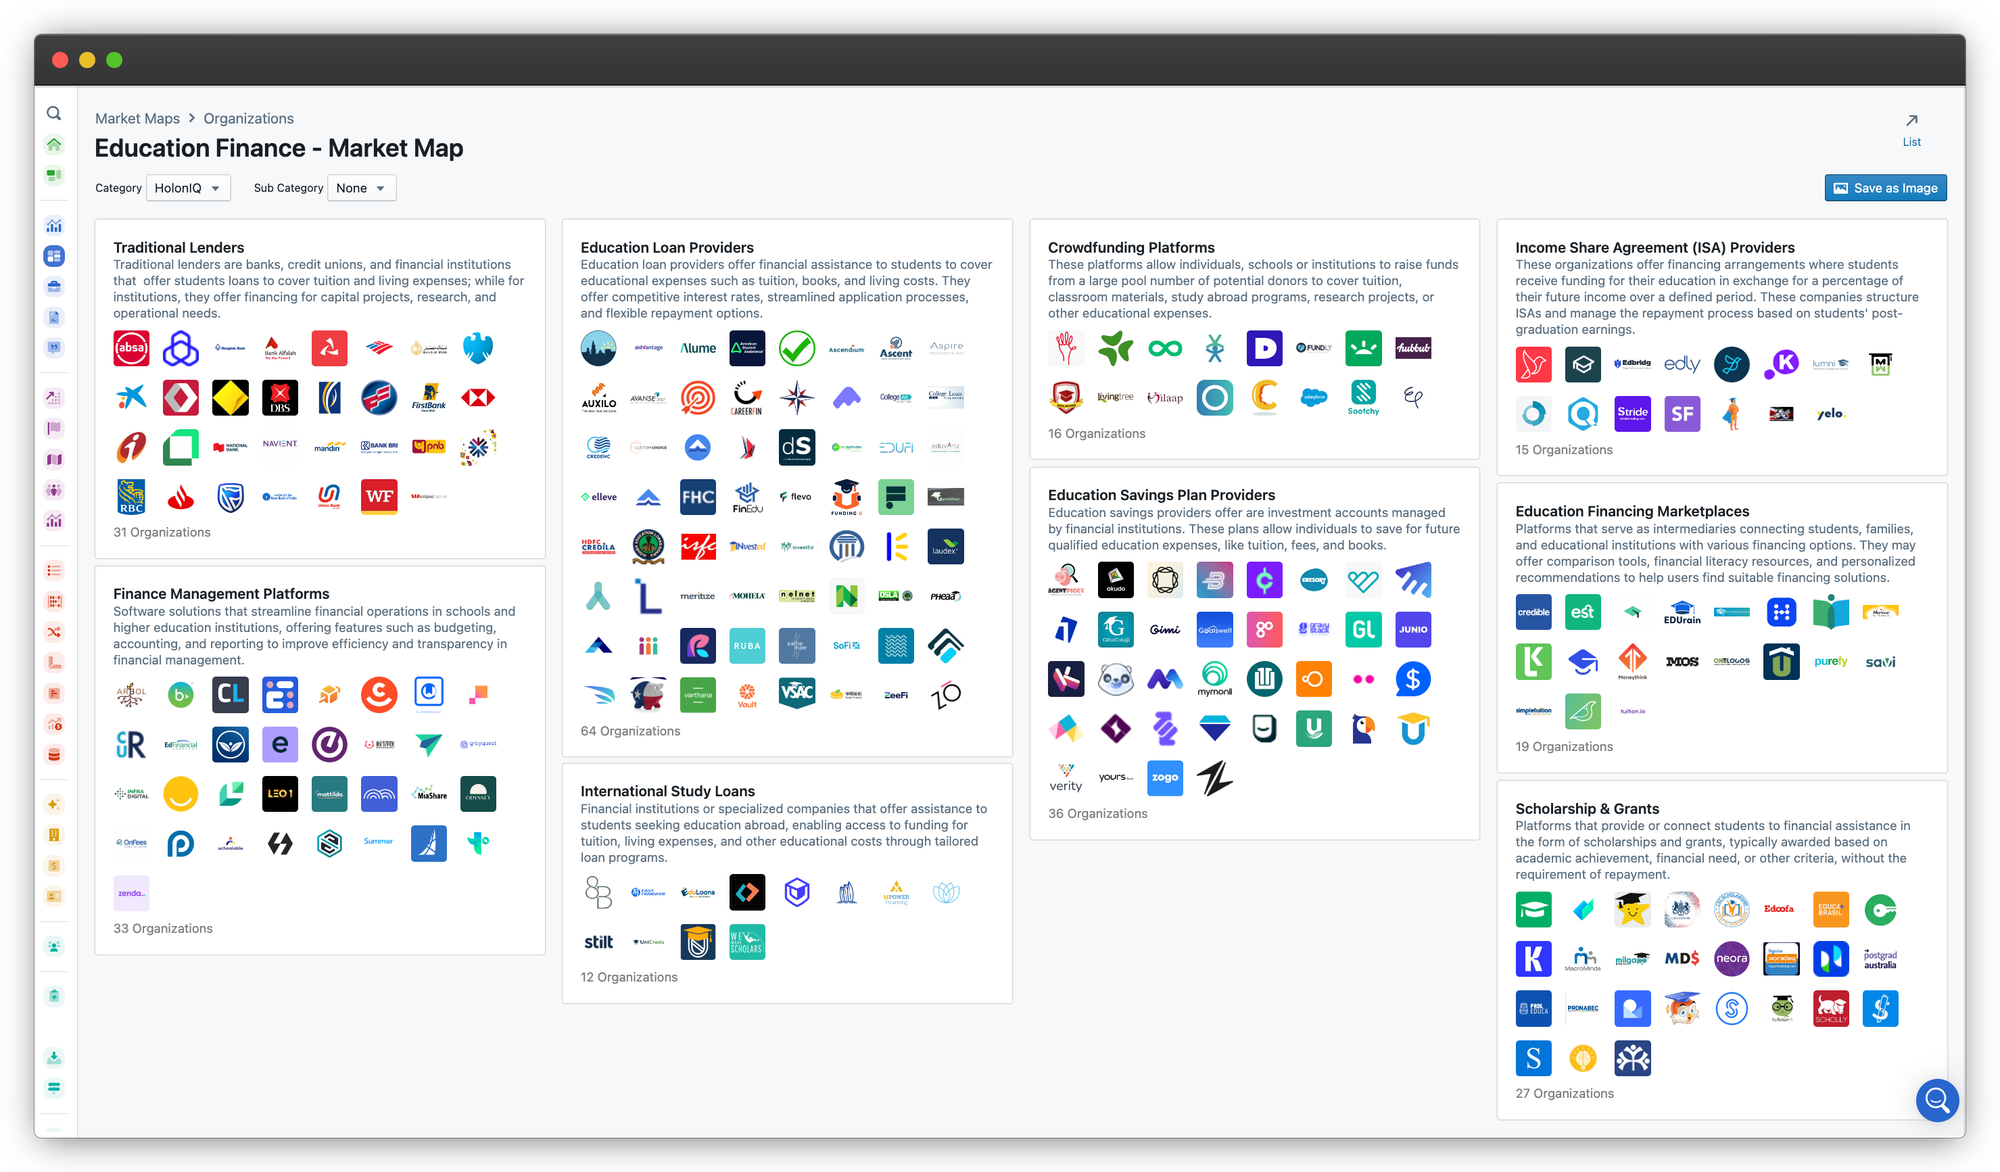2000x1172 pixels.
Task: Expand the Sub Category None dropdown
Action: pyautogui.click(x=361, y=188)
